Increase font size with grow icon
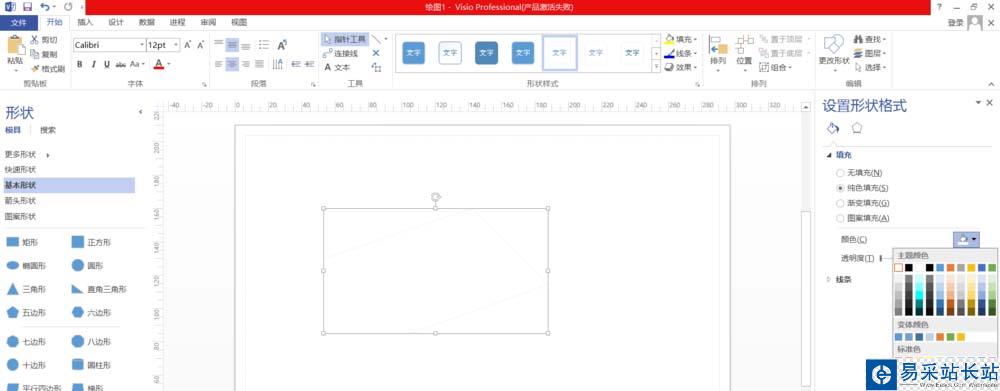 click(x=188, y=45)
